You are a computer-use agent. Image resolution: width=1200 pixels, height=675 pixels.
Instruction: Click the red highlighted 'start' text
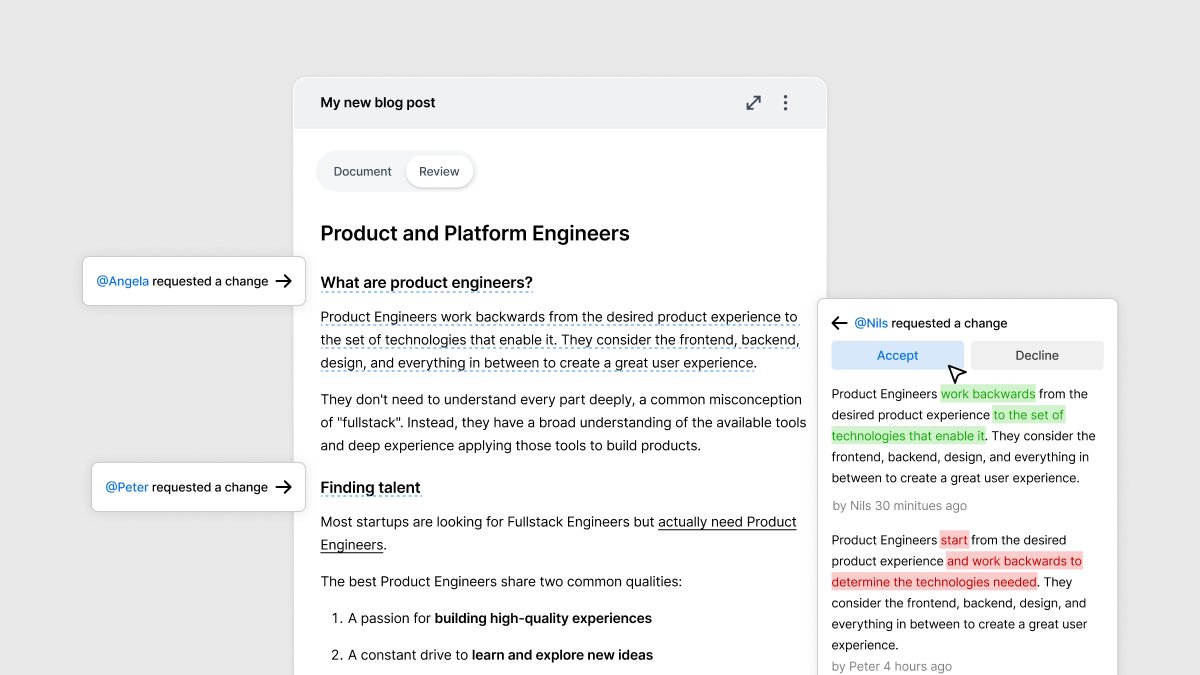point(953,539)
